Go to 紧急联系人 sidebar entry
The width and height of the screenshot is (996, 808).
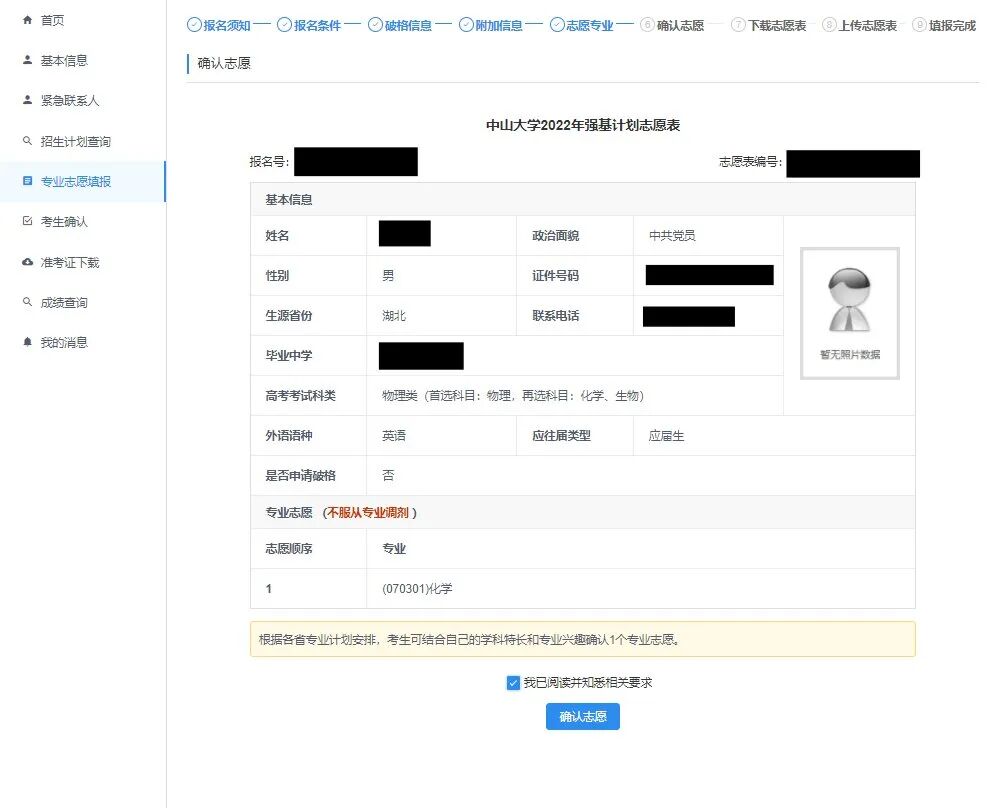(83, 100)
